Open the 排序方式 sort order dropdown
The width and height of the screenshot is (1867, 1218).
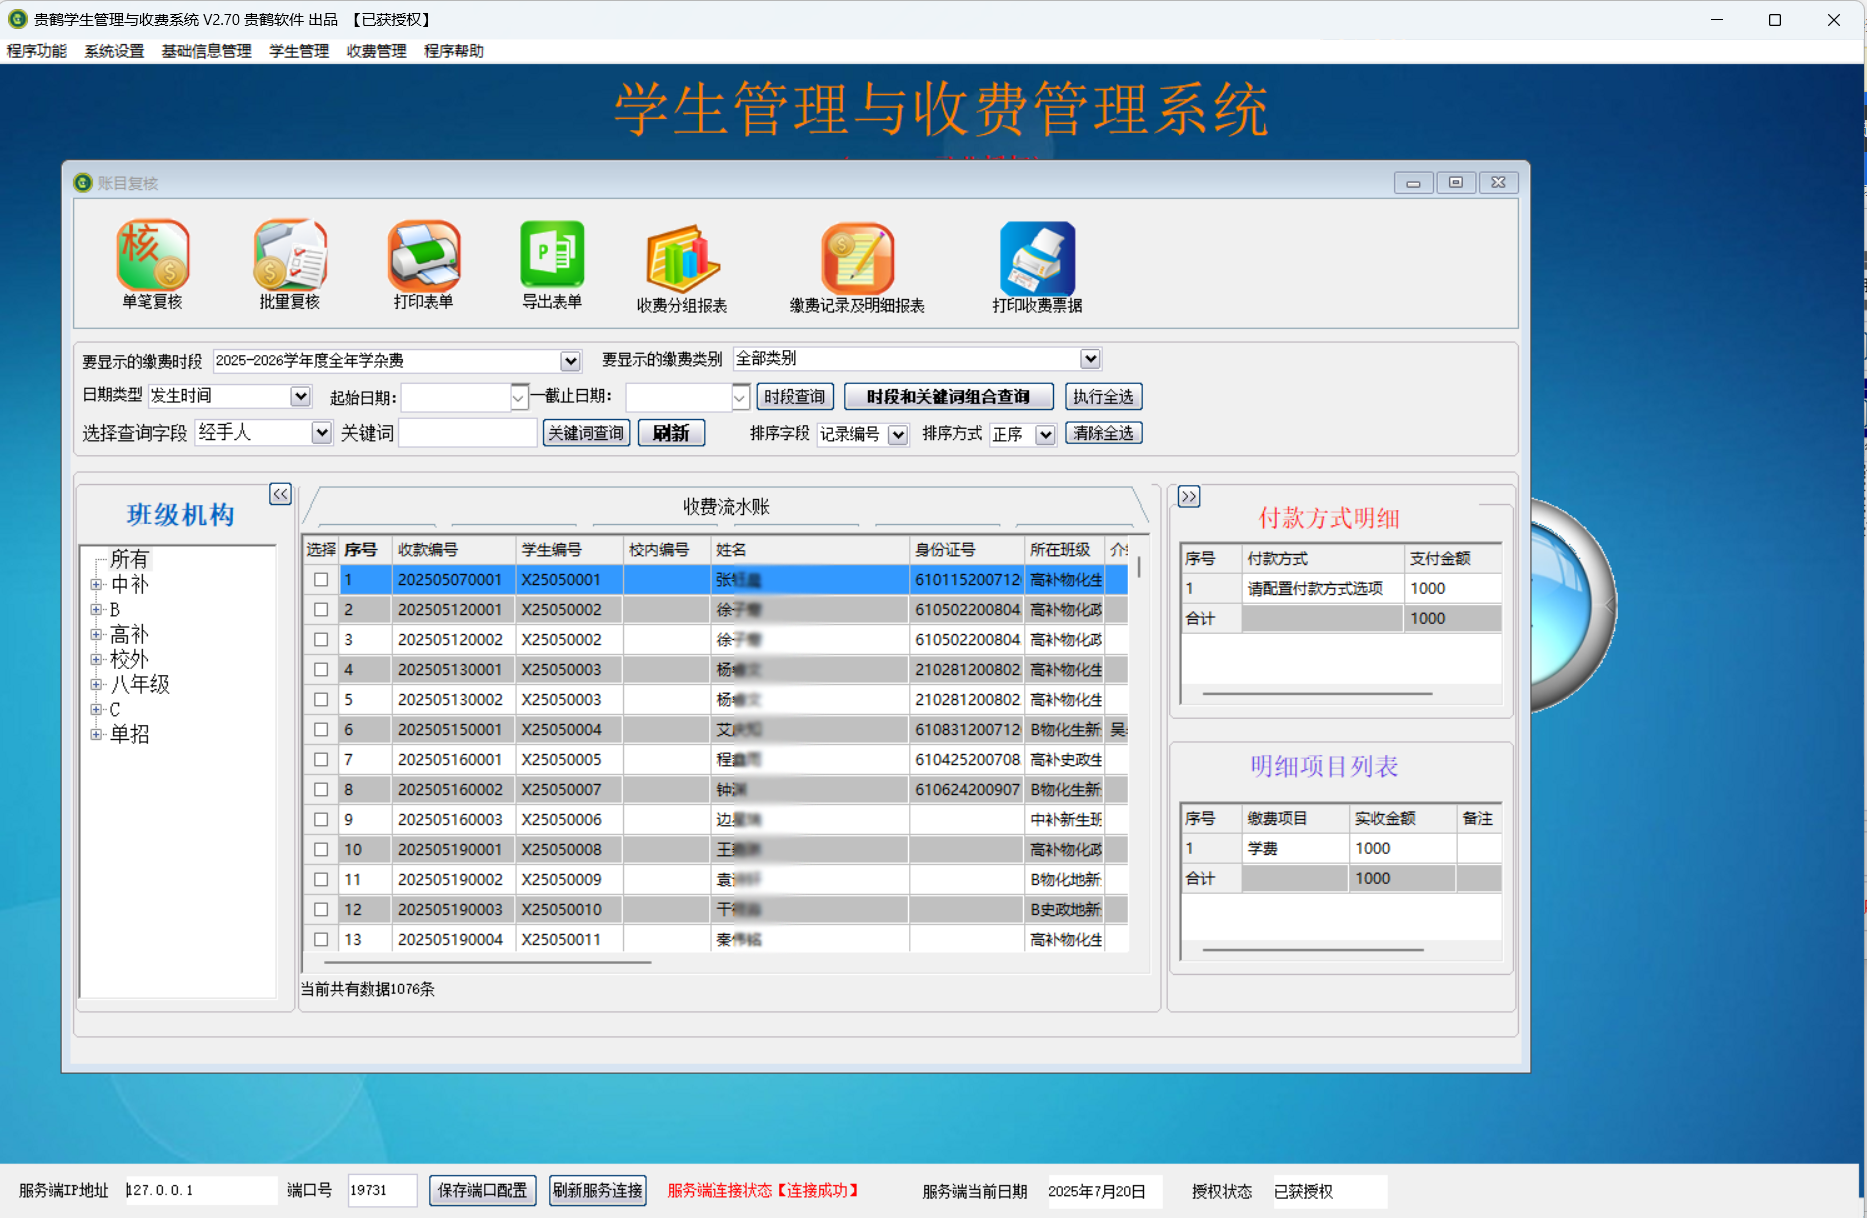pyautogui.click(x=1046, y=434)
